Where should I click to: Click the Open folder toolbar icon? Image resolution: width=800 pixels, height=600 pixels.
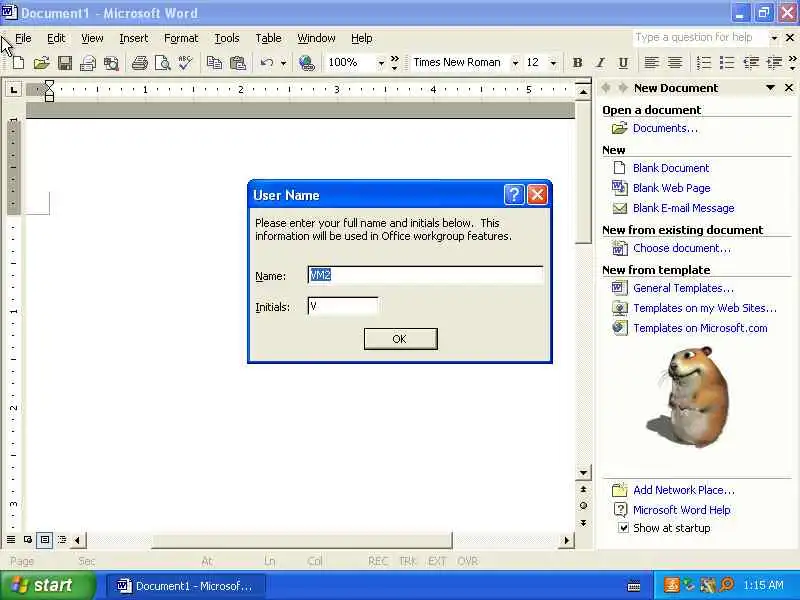click(41, 63)
